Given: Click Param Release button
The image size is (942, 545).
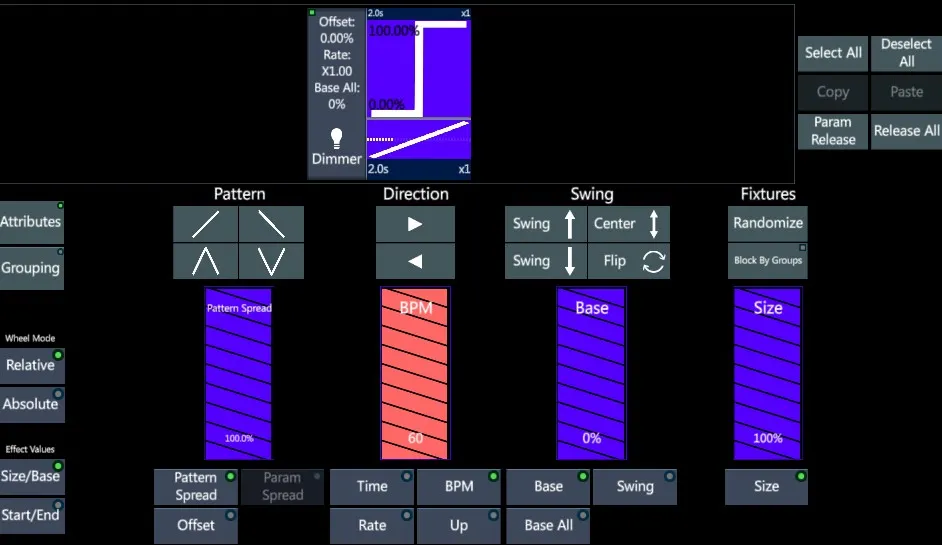Looking at the screenshot, I should (833, 131).
